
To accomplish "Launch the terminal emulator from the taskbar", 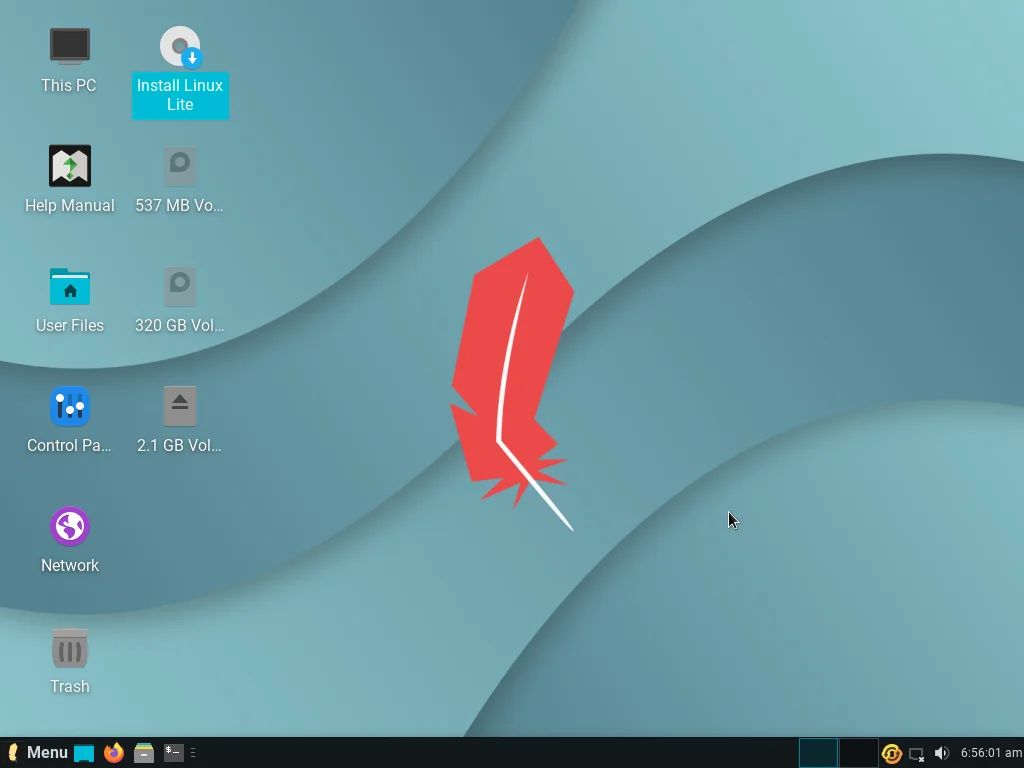I will tap(172, 752).
